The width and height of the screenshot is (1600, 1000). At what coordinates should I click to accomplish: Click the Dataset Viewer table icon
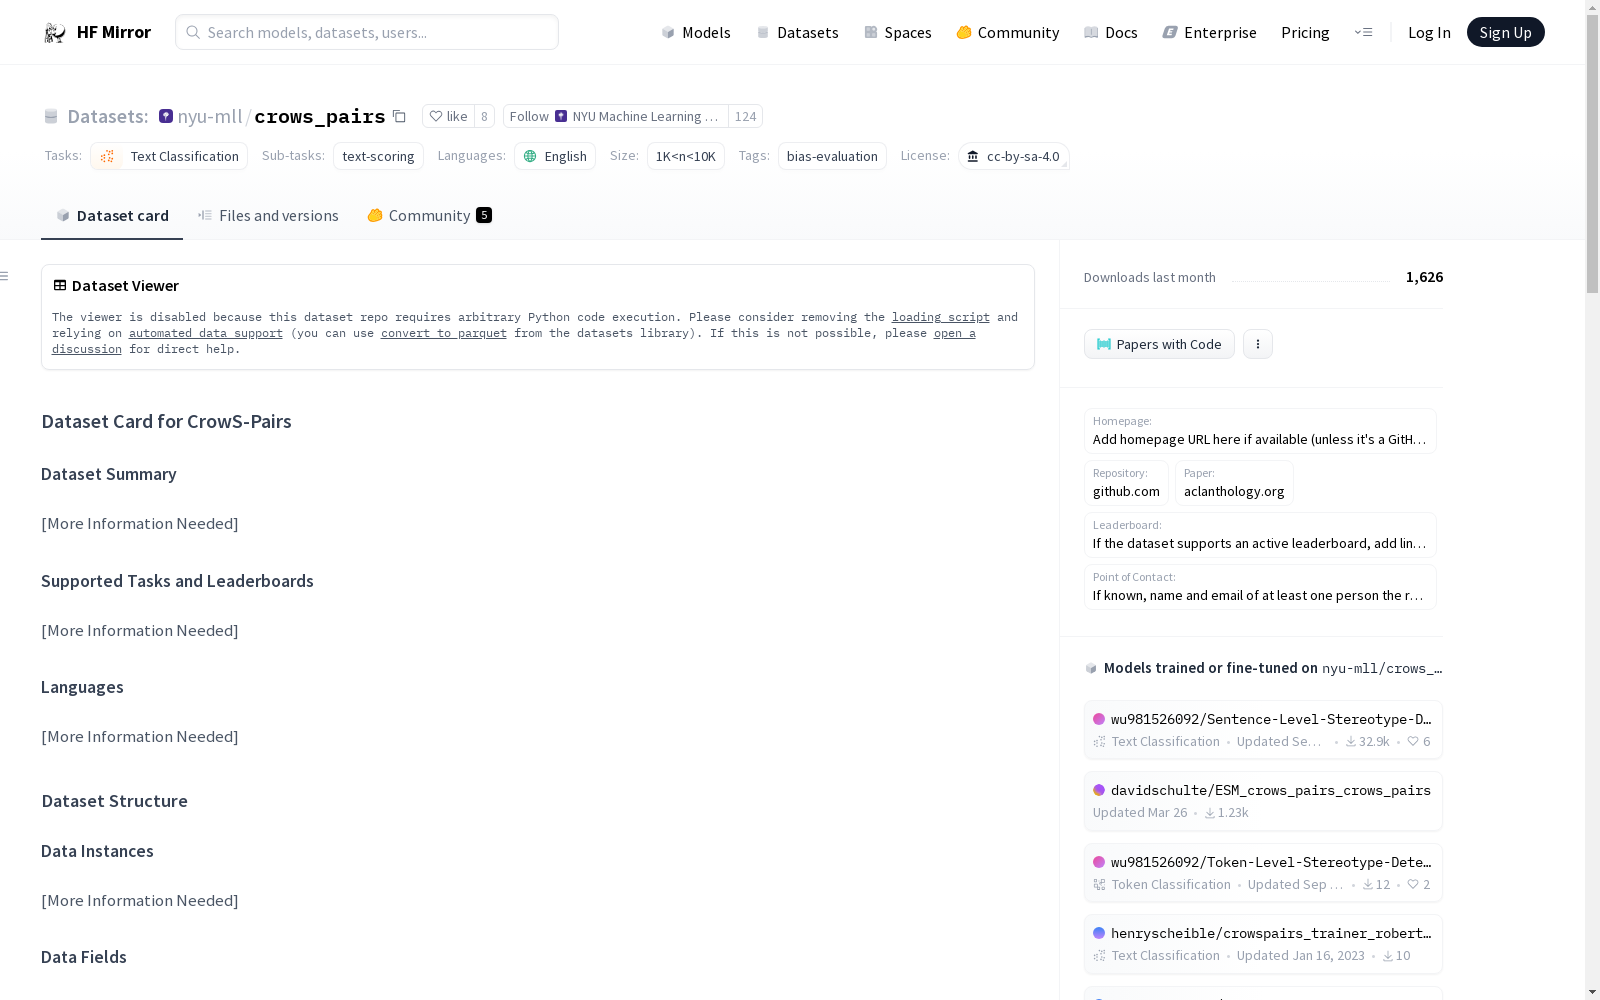(x=60, y=285)
